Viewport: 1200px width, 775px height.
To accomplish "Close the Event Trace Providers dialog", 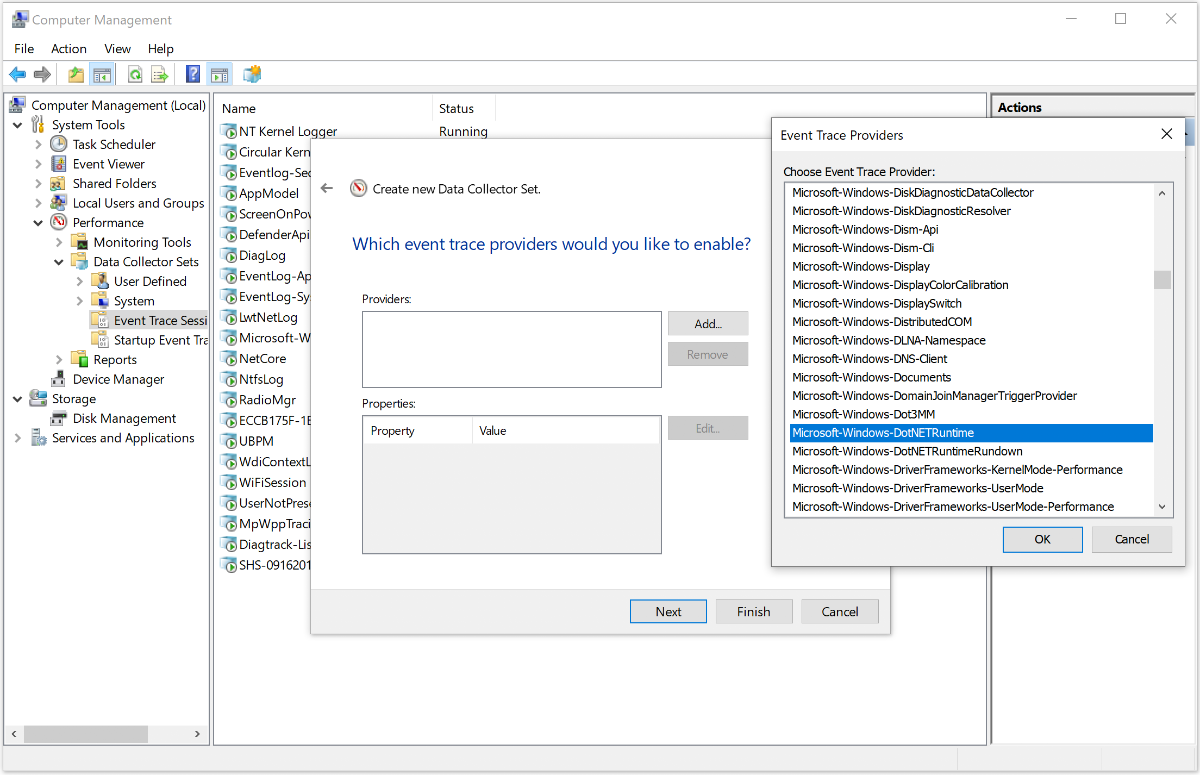I will pyautogui.click(x=1166, y=134).
